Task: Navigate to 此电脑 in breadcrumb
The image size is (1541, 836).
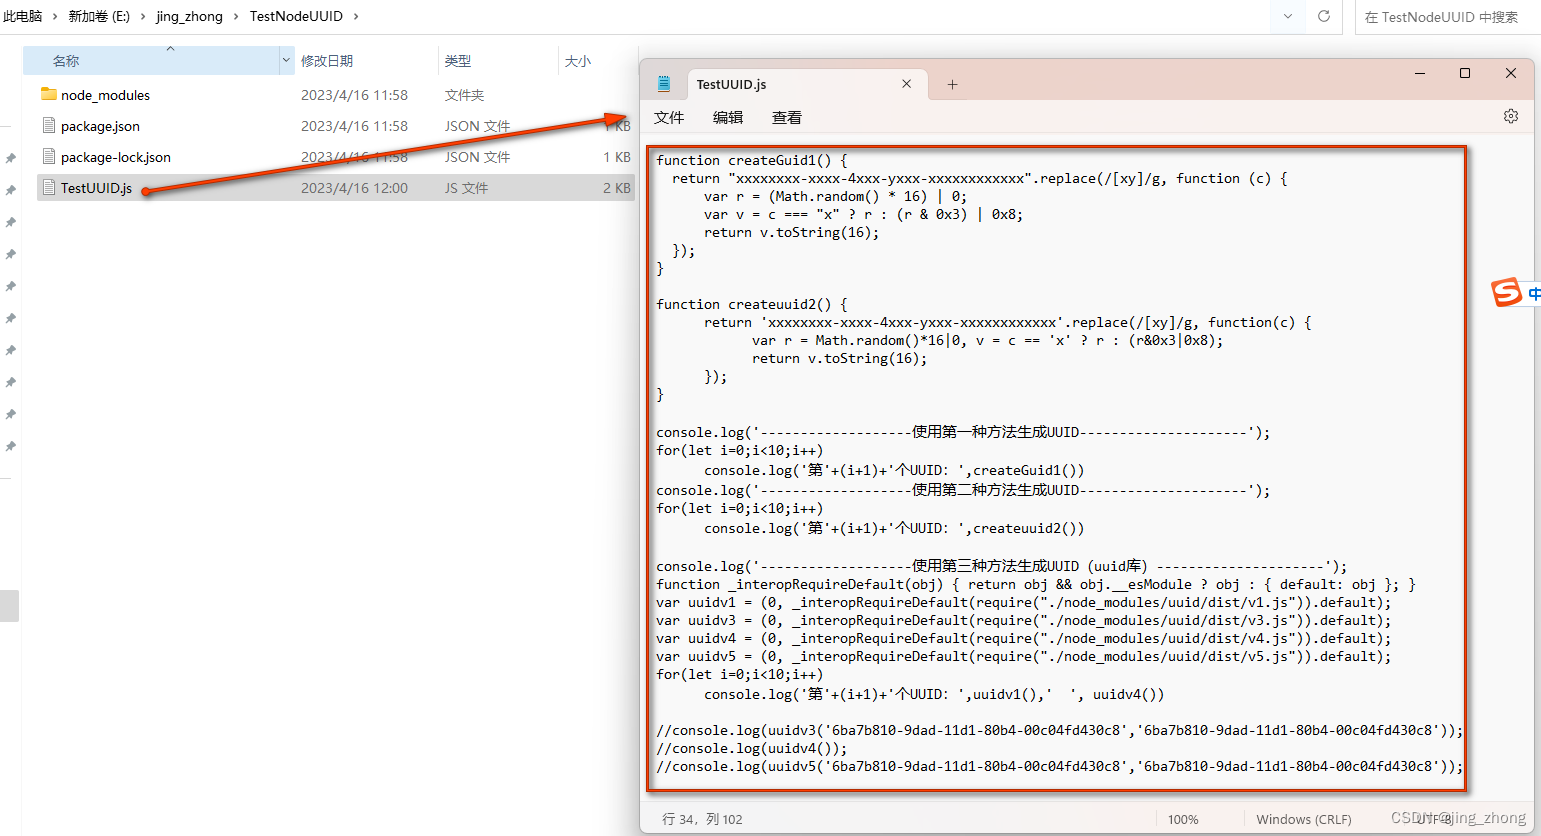Action: coord(23,16)
